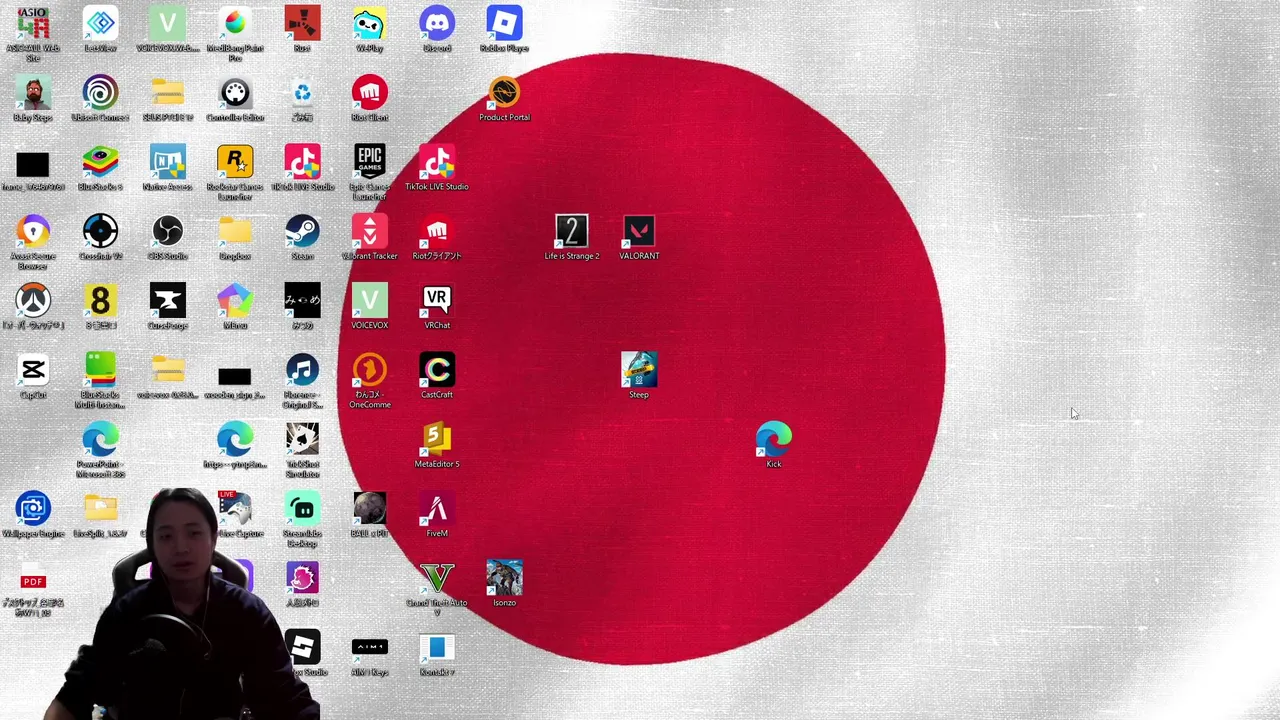
Task: Open the Baby Steps game icon
Action: (x=33, y=93)
